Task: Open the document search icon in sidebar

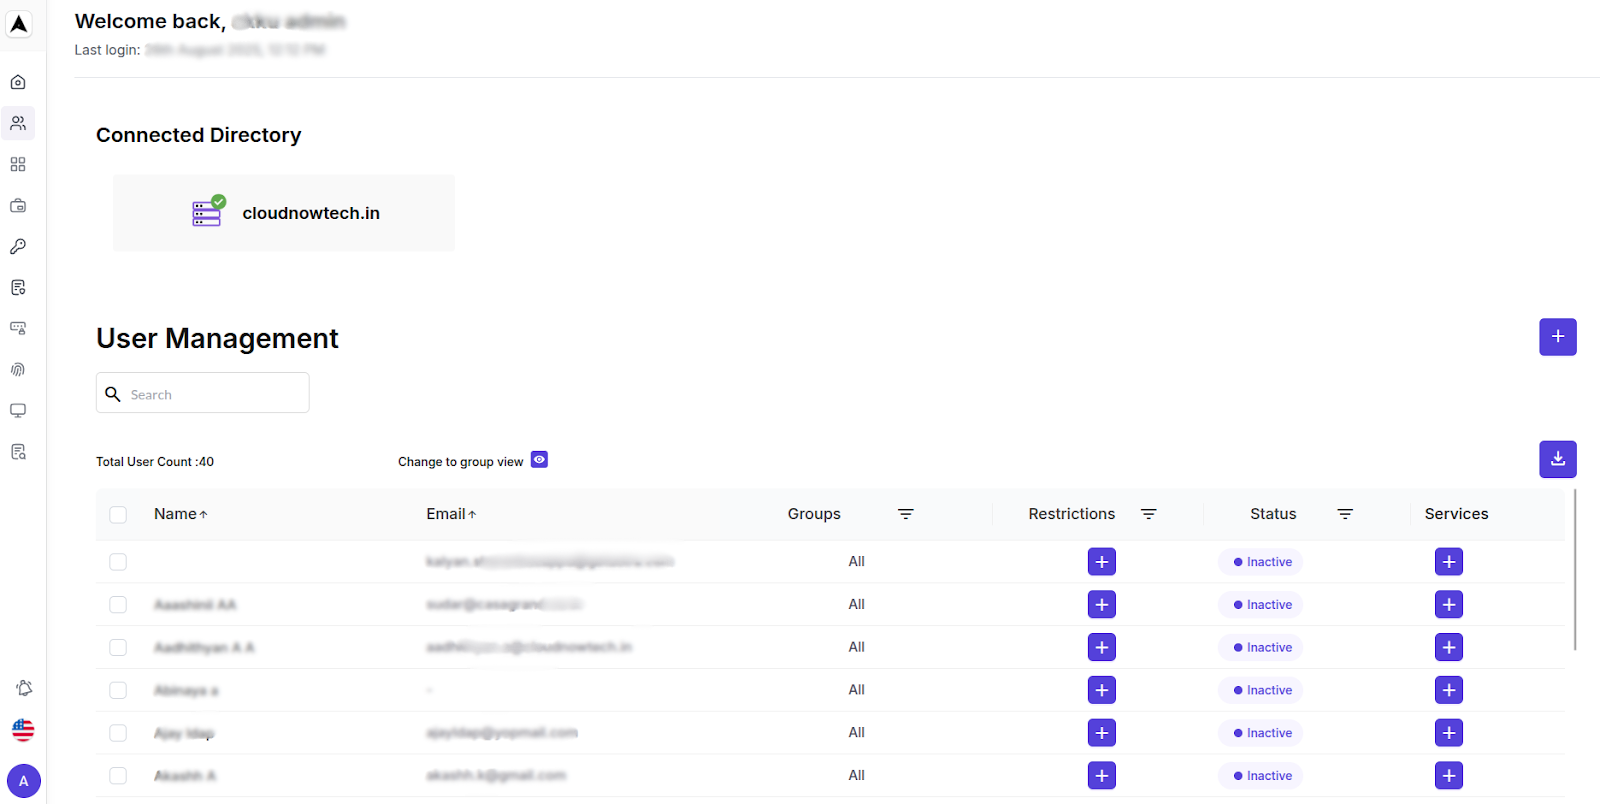Action: click(18, 452)
